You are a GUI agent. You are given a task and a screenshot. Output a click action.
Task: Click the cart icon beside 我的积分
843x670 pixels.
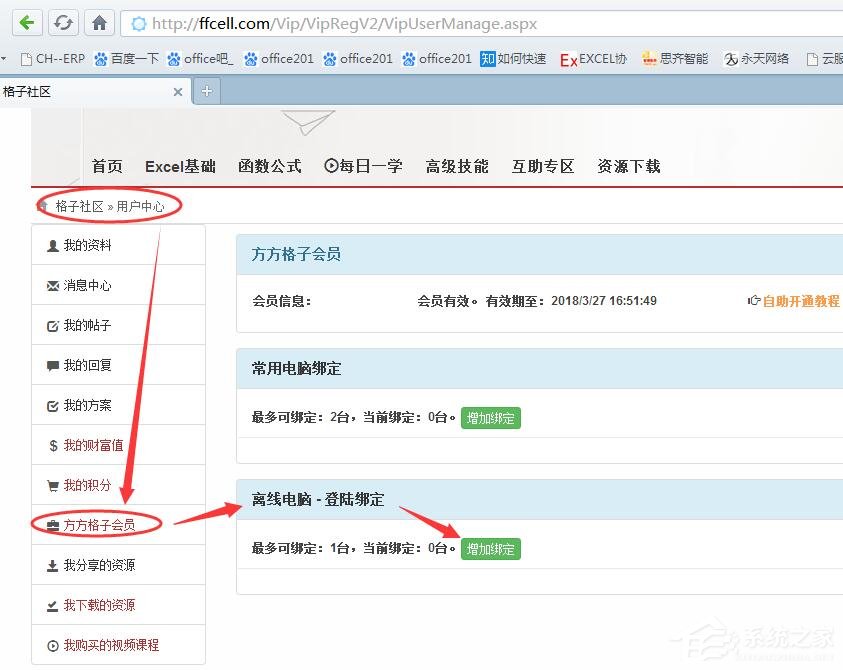(x=54, y=484)
